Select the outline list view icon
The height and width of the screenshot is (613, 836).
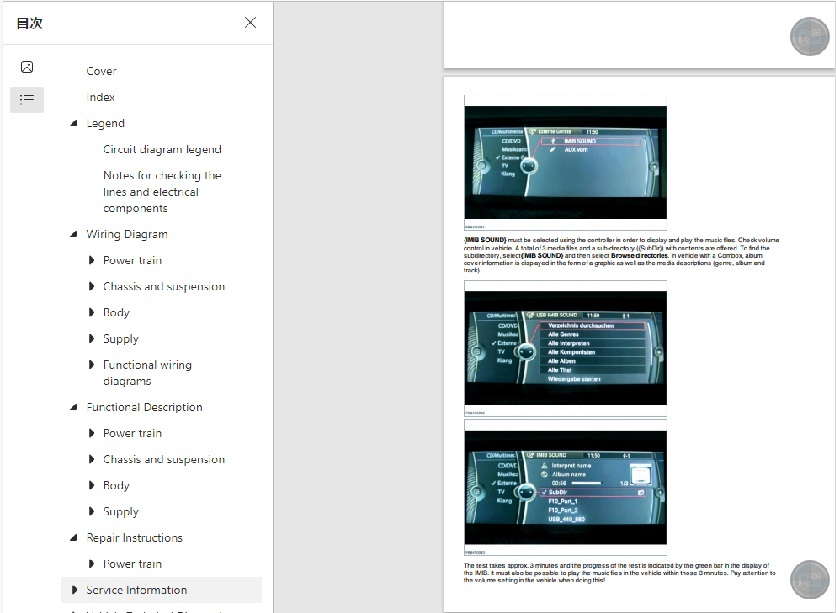tap(27, 99)
